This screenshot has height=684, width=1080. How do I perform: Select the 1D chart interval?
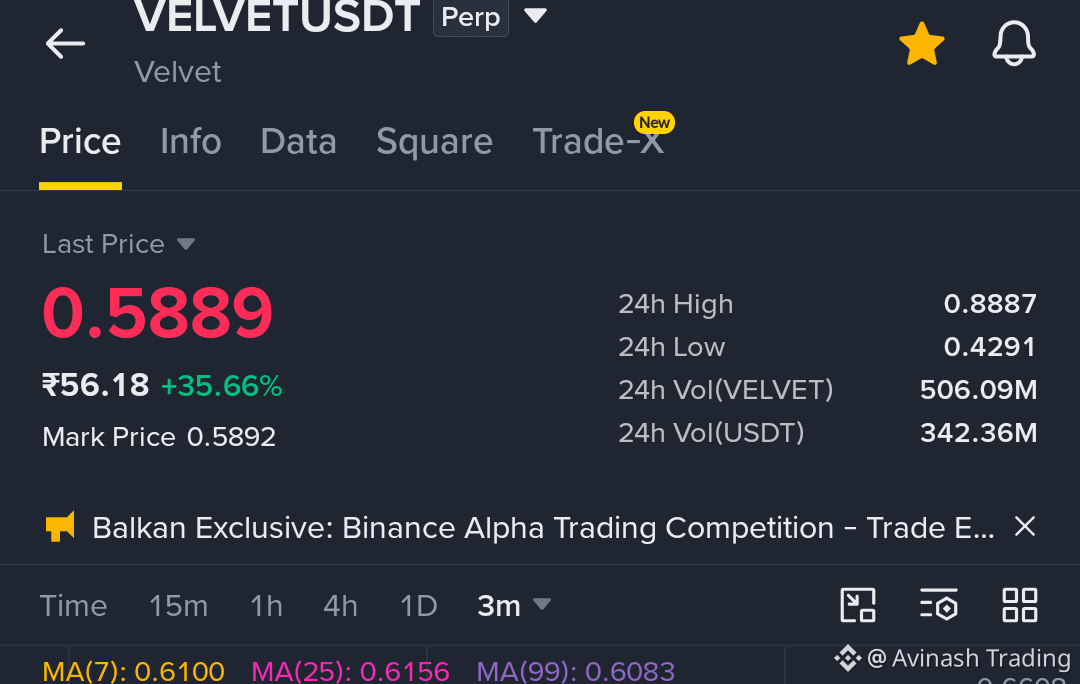pos(419,605)
